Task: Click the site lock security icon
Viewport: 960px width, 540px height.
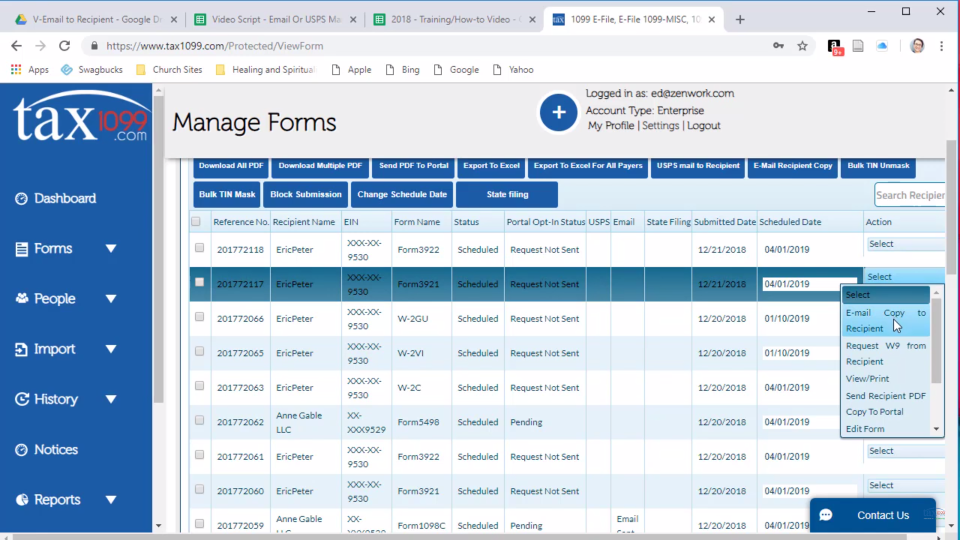Action: click(x=94, y=46)
